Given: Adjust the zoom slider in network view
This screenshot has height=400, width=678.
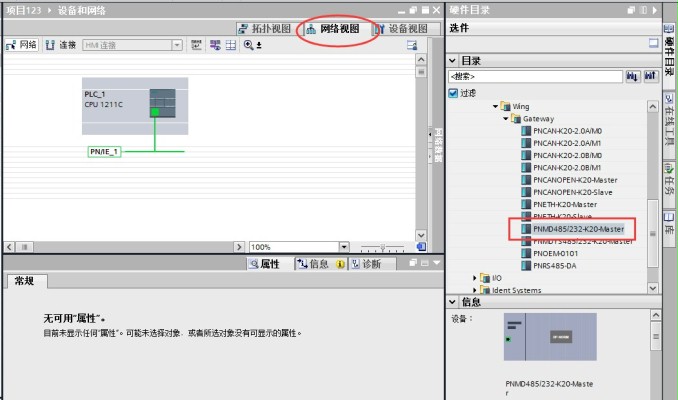Looking at the screenshot, I should (382, 247).
